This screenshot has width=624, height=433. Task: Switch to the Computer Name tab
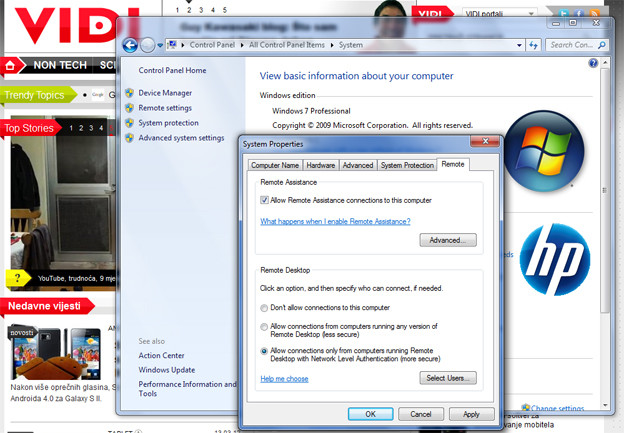pyautogui.click(x=274, y=165)
